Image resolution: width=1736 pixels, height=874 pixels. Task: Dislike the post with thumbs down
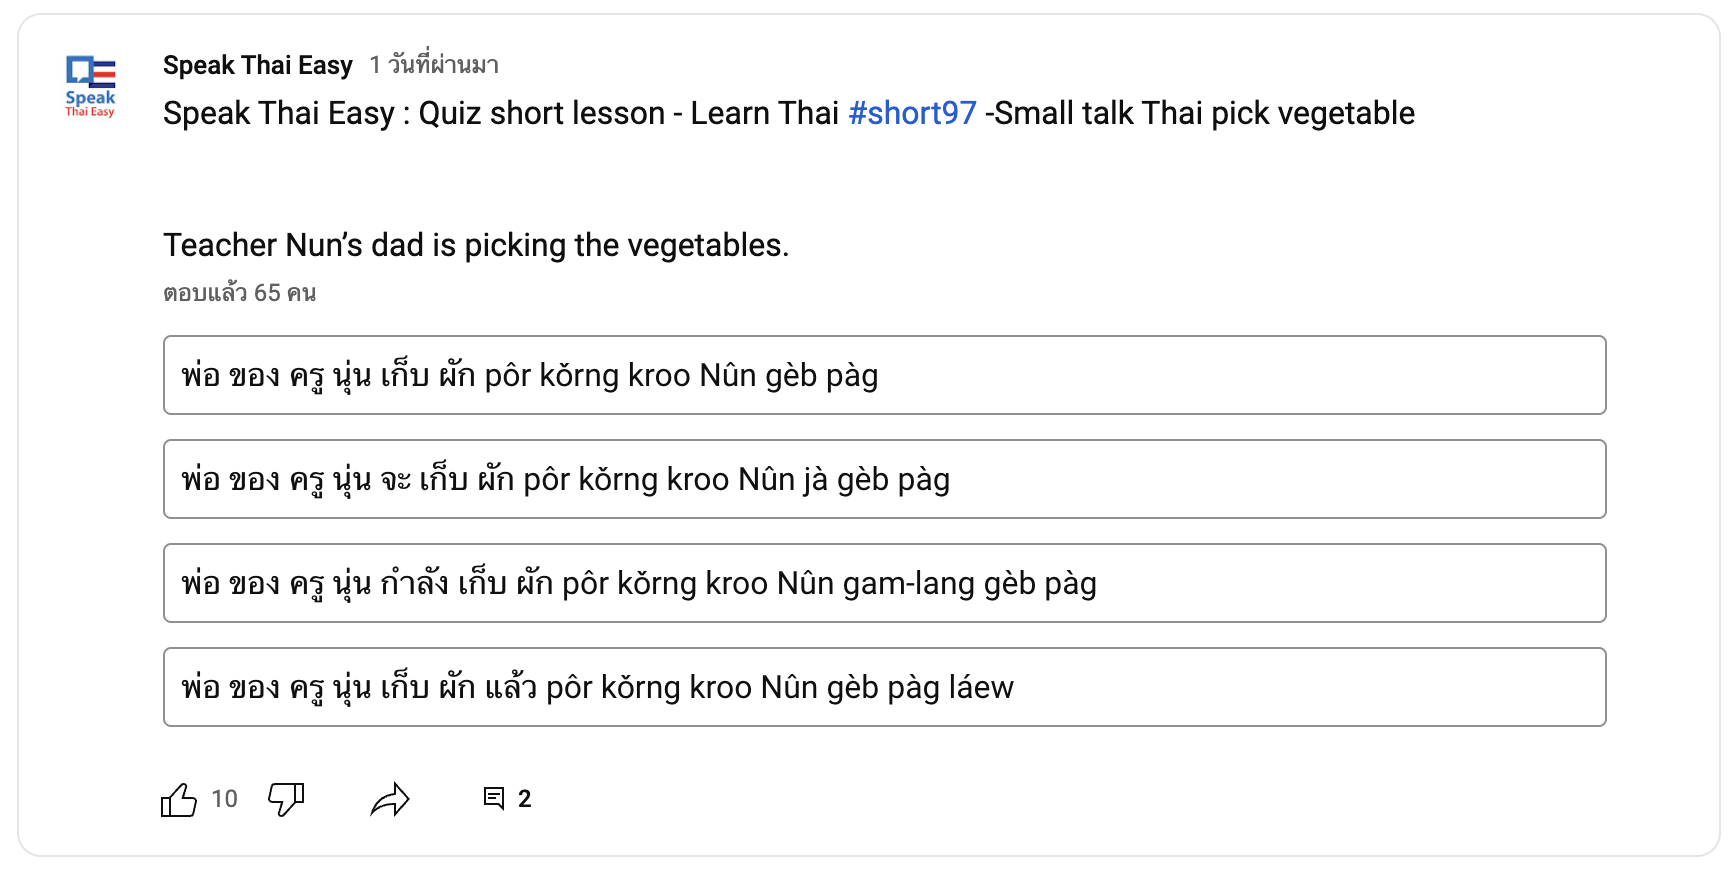[286, 799]
